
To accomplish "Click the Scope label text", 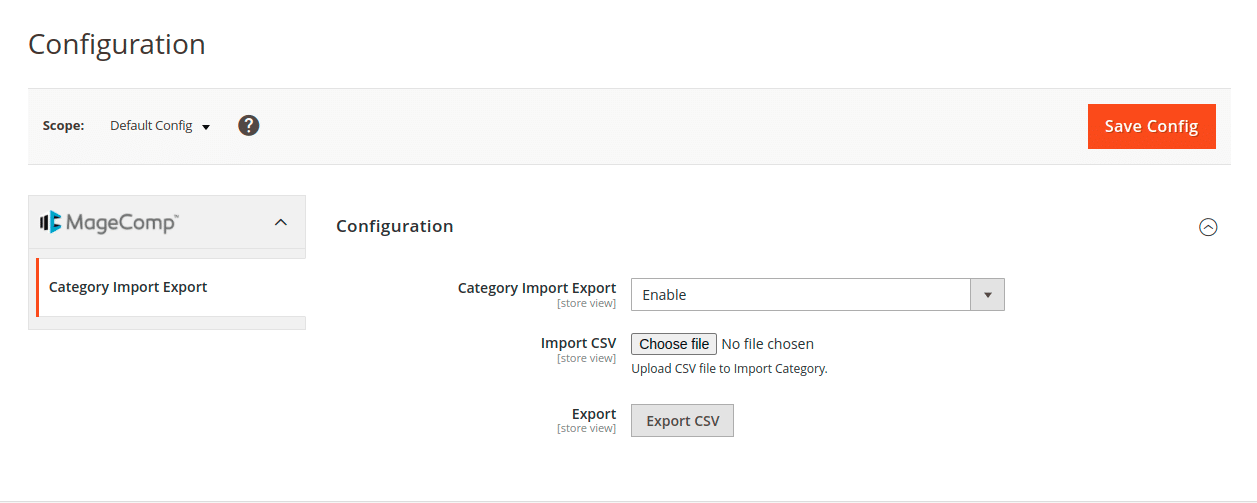I will tap(63, 126).
